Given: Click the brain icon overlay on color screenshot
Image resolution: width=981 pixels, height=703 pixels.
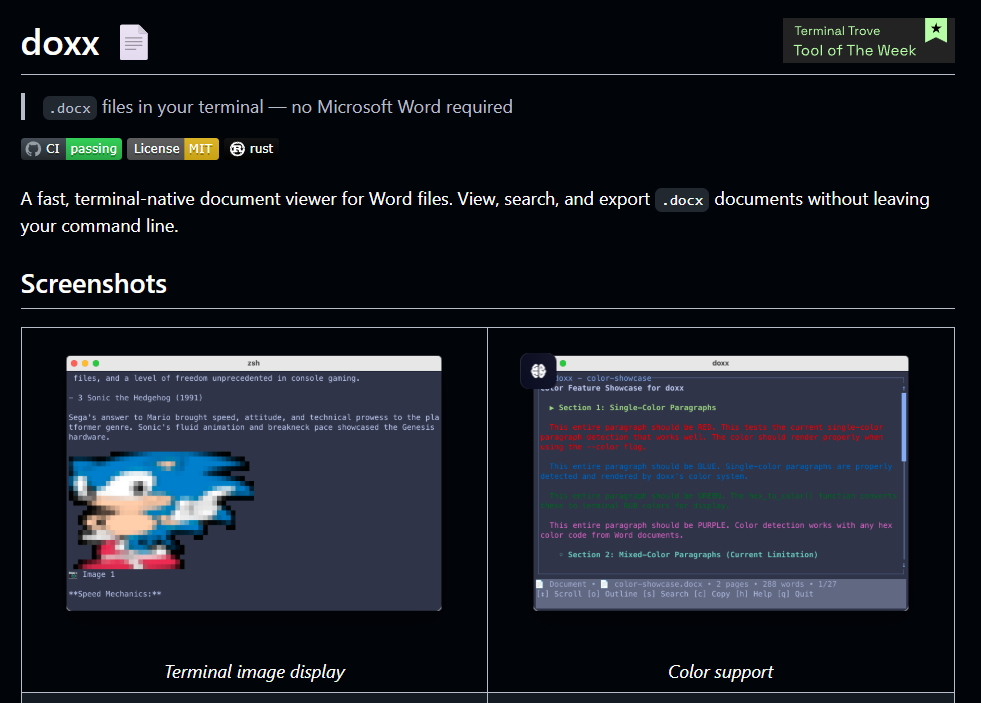Looking at the screenshot, I should point(539,371).
